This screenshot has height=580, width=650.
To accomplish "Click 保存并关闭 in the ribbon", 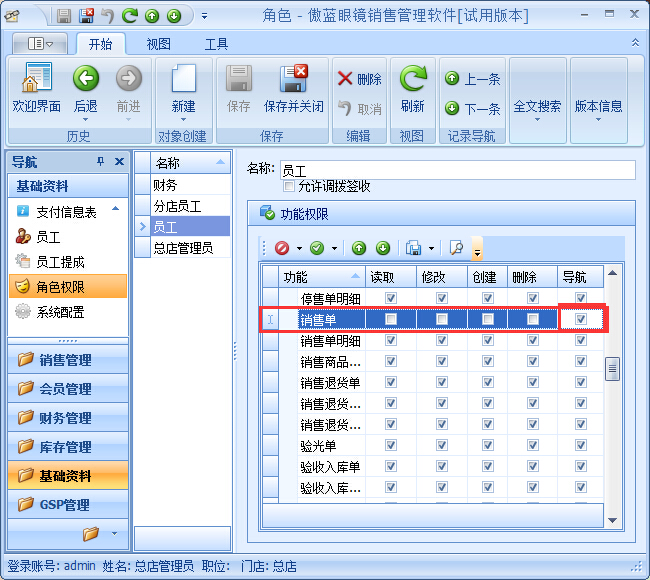I will [293, 90].
